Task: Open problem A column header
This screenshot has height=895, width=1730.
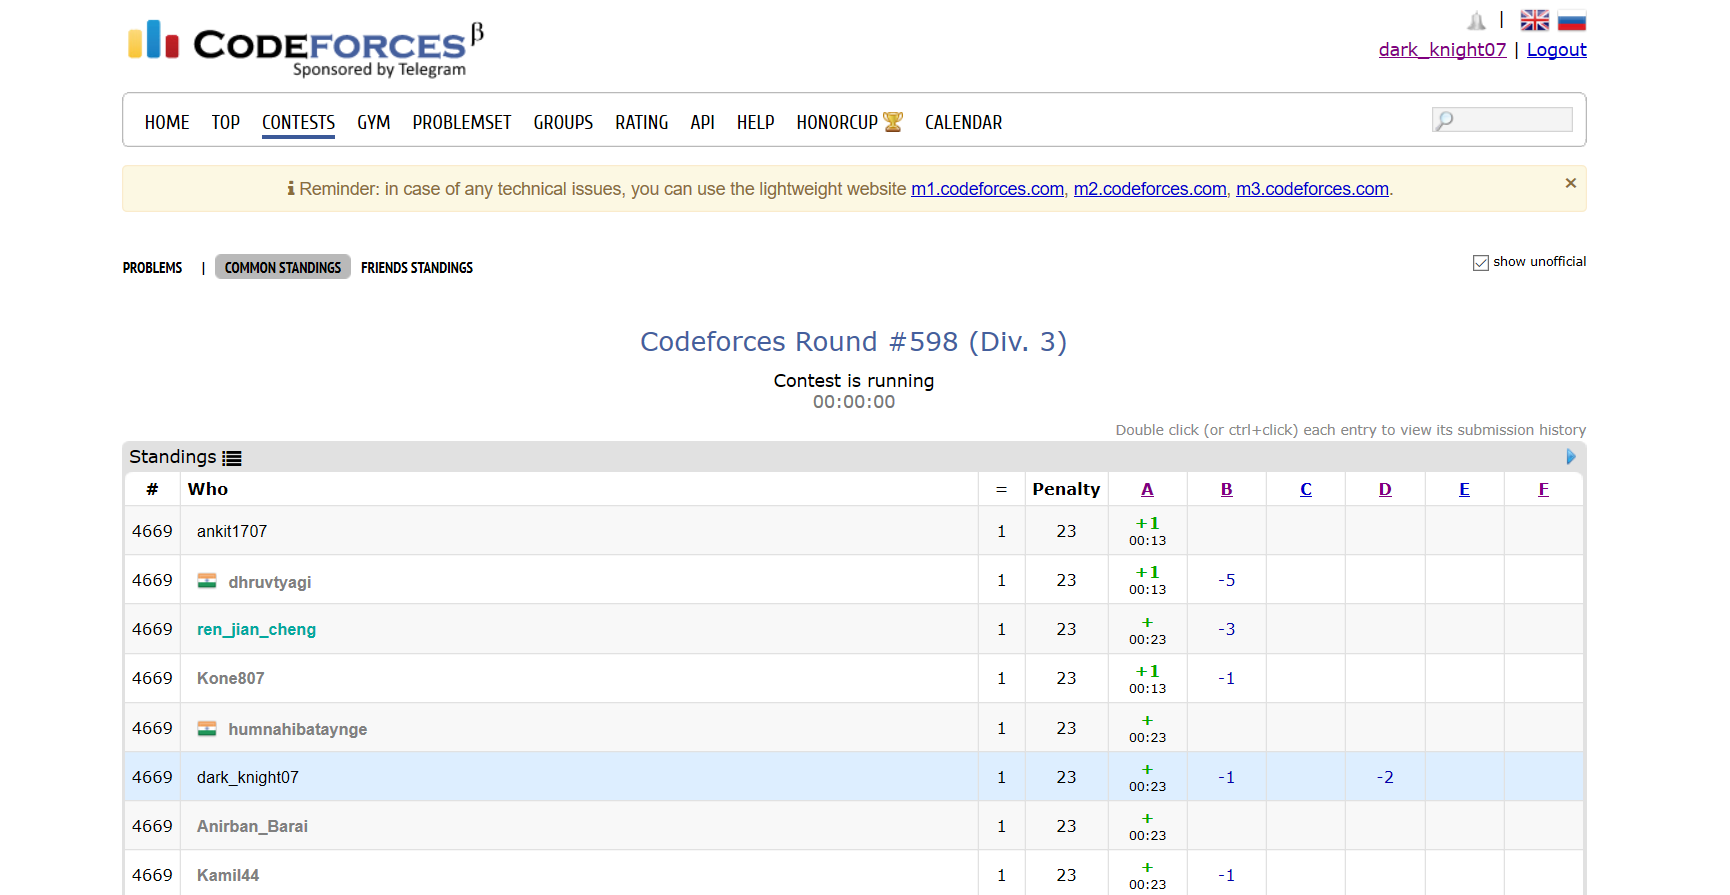Action: tap(1147, 489)
